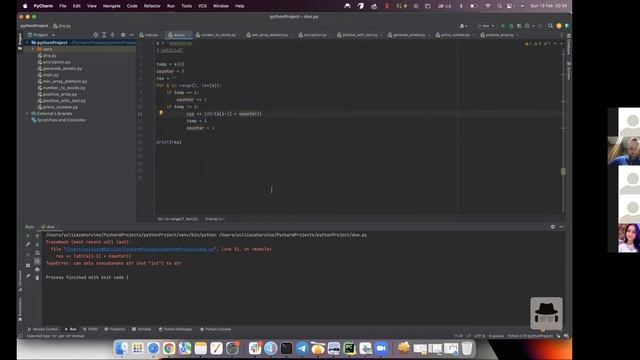Open the VCS menu
This screenshot has height=360, width=640.
coord(202,6)
